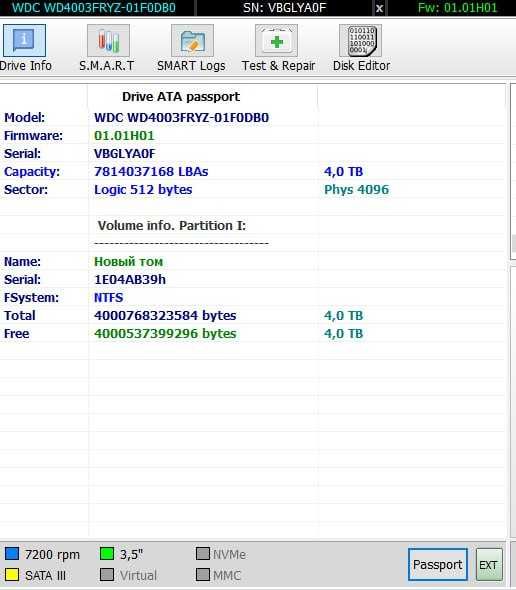Select the Logic 512 bytes sector value
The height and width of the screenshot is (590, 516).
[143, 190]
